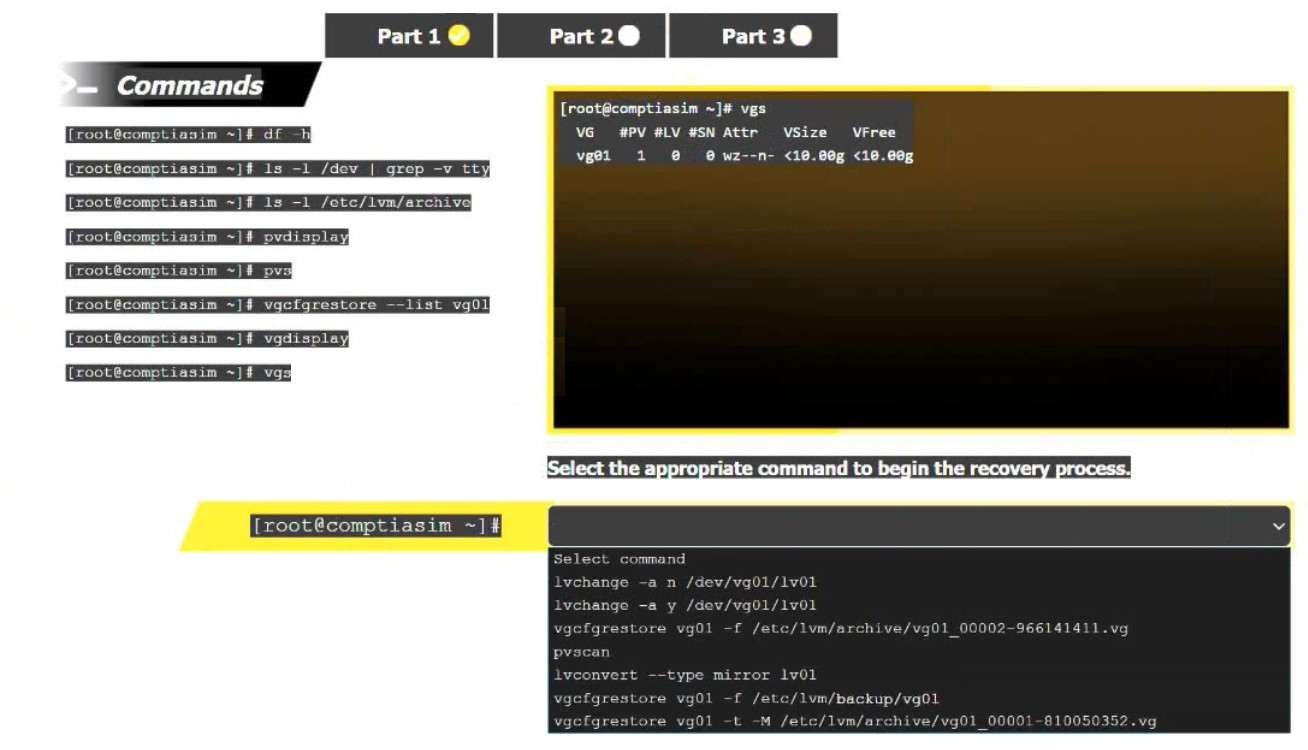This screenshot has width=1308, height=750.
Task: Choose vgcfgrestore from /etc/lvm/backup/vg01 option
Action: 746,698
